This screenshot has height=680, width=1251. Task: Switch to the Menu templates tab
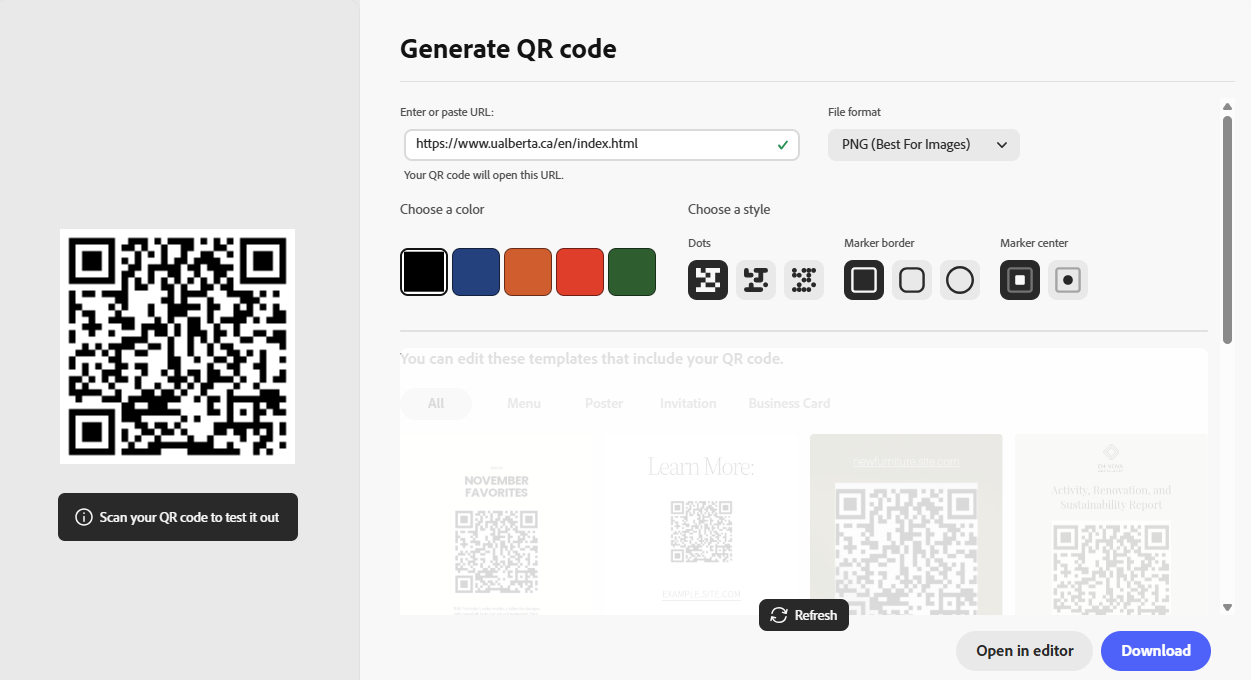click(x=524, y=403)
